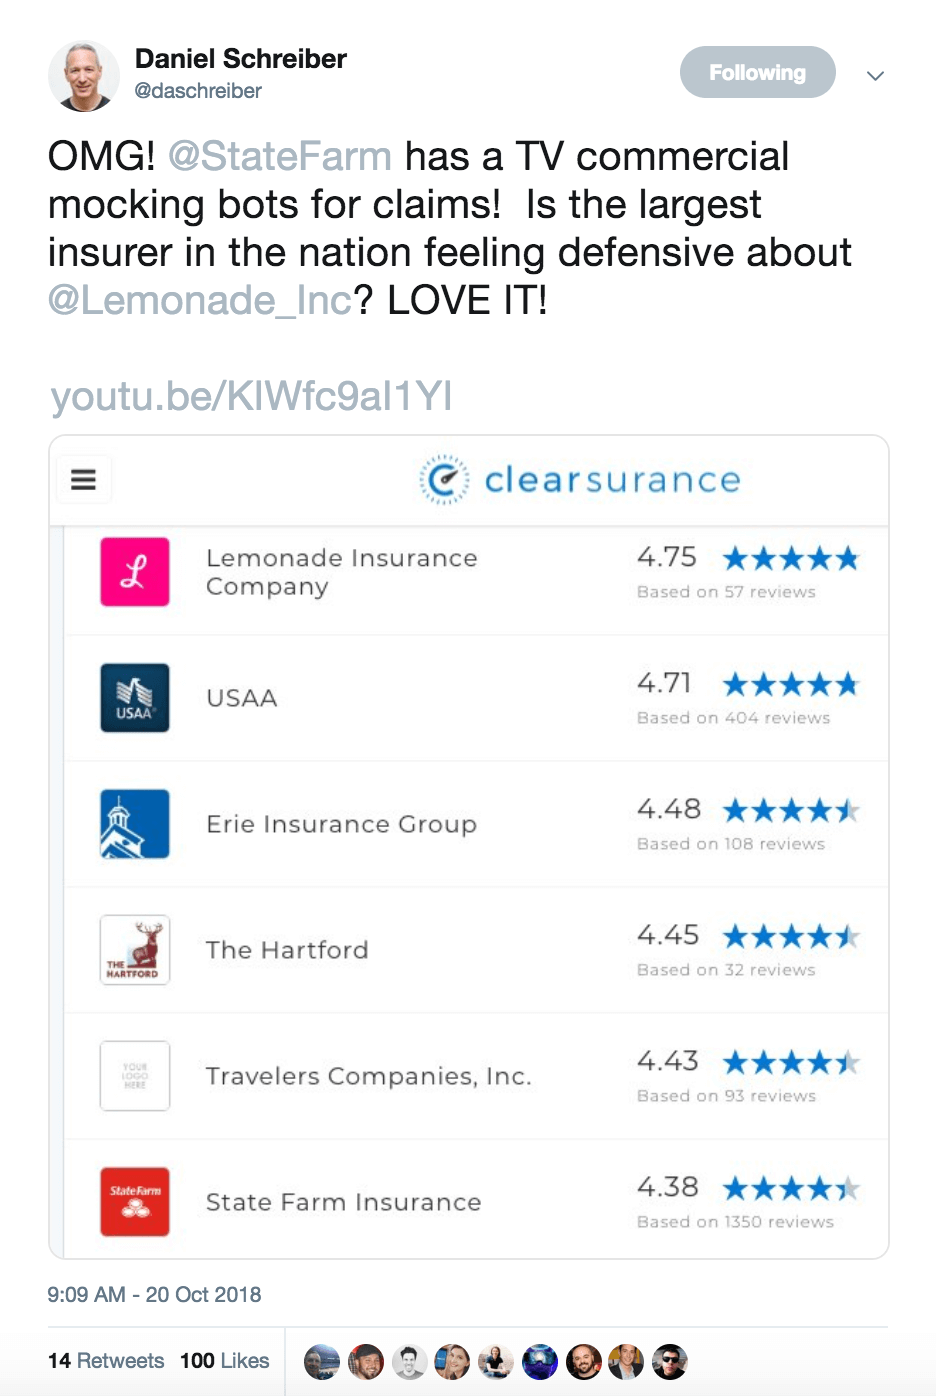Image resolution: width=936 pixels, height=1396 pixels.
Task: Toggle the Following button
Action: click(757, 73)
